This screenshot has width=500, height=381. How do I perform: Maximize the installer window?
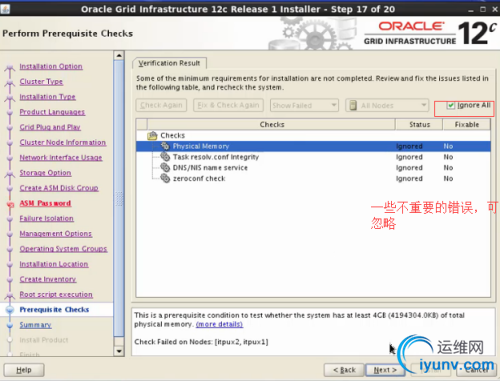click(x=483, y=9)
